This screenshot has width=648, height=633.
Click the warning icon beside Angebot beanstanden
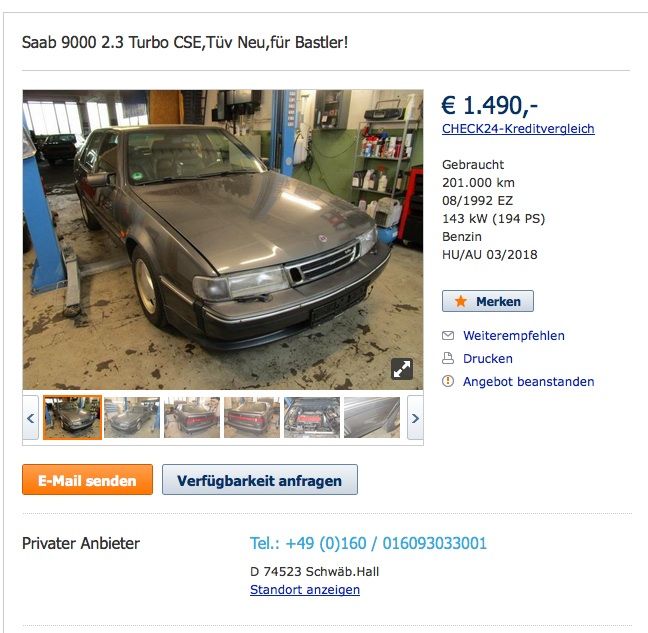coord(448,381)
